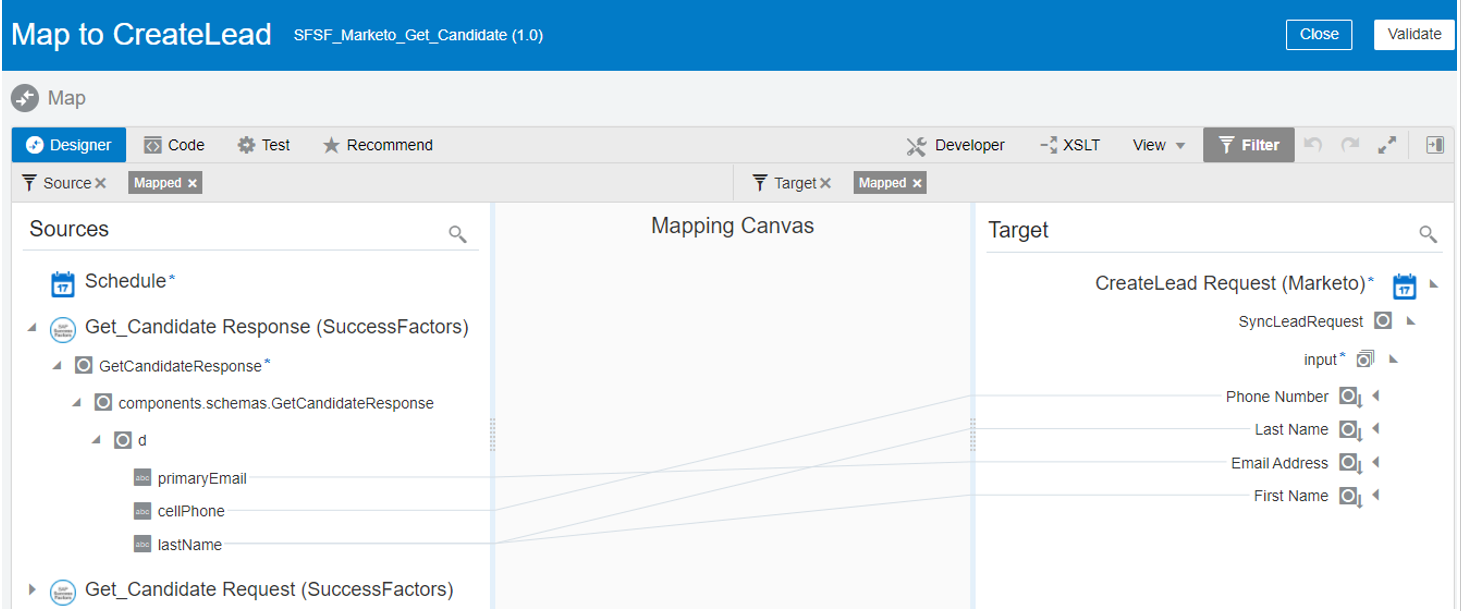Remove the Source filter

click(100, 183)
